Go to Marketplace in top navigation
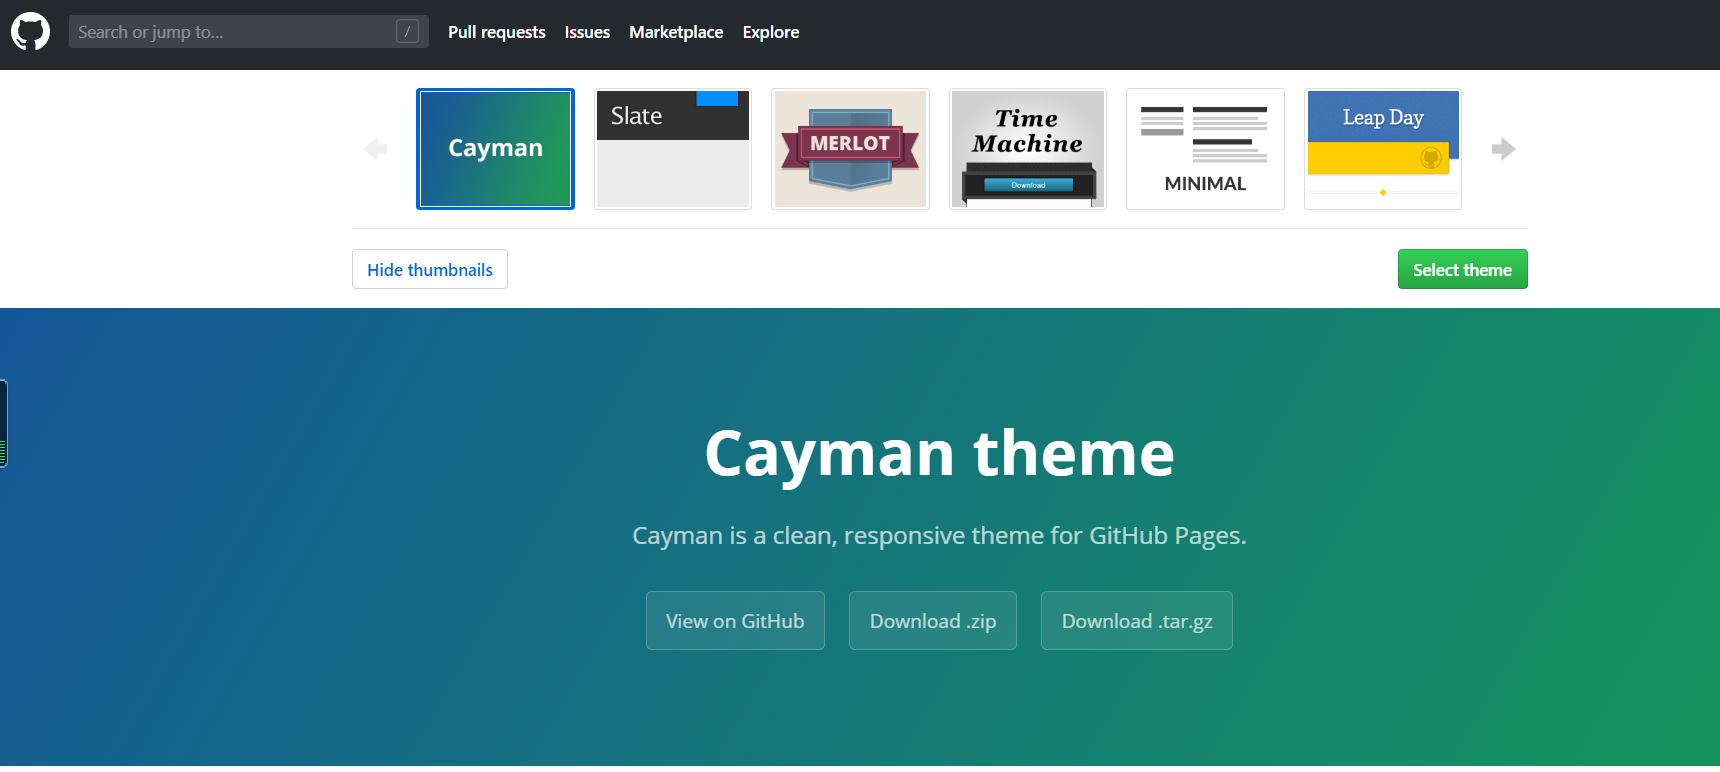 click(x=676, y=32)
